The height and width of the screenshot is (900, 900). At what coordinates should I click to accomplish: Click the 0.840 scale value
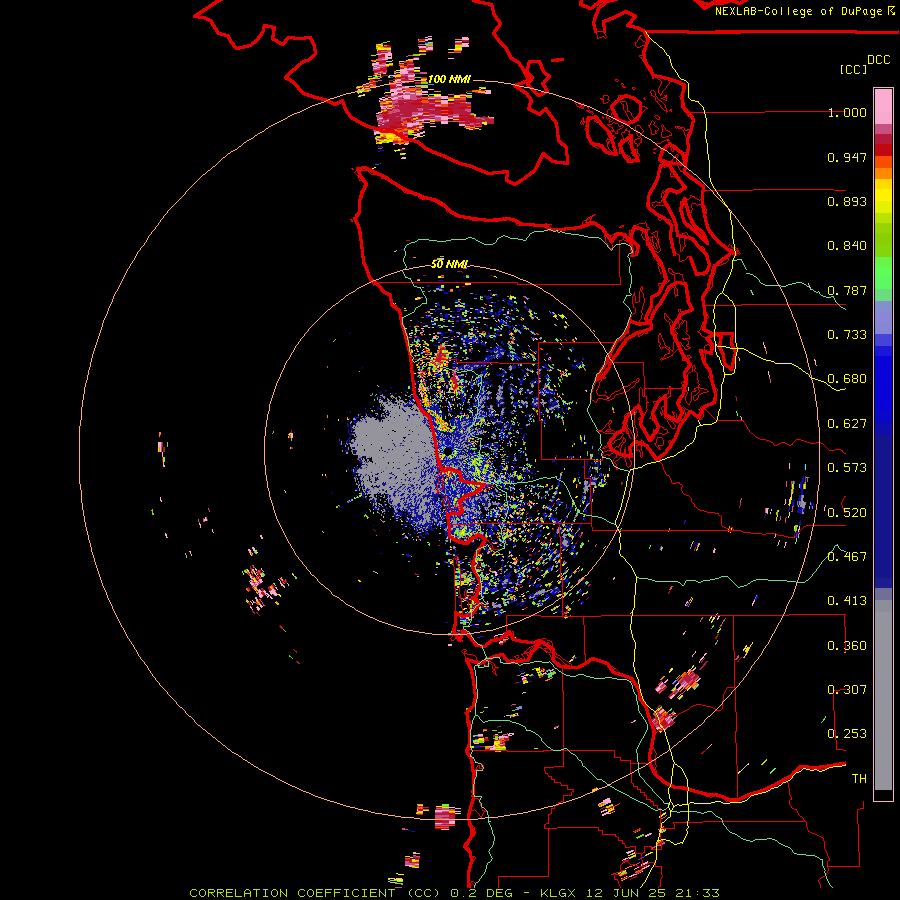click(x=847, y=246)
